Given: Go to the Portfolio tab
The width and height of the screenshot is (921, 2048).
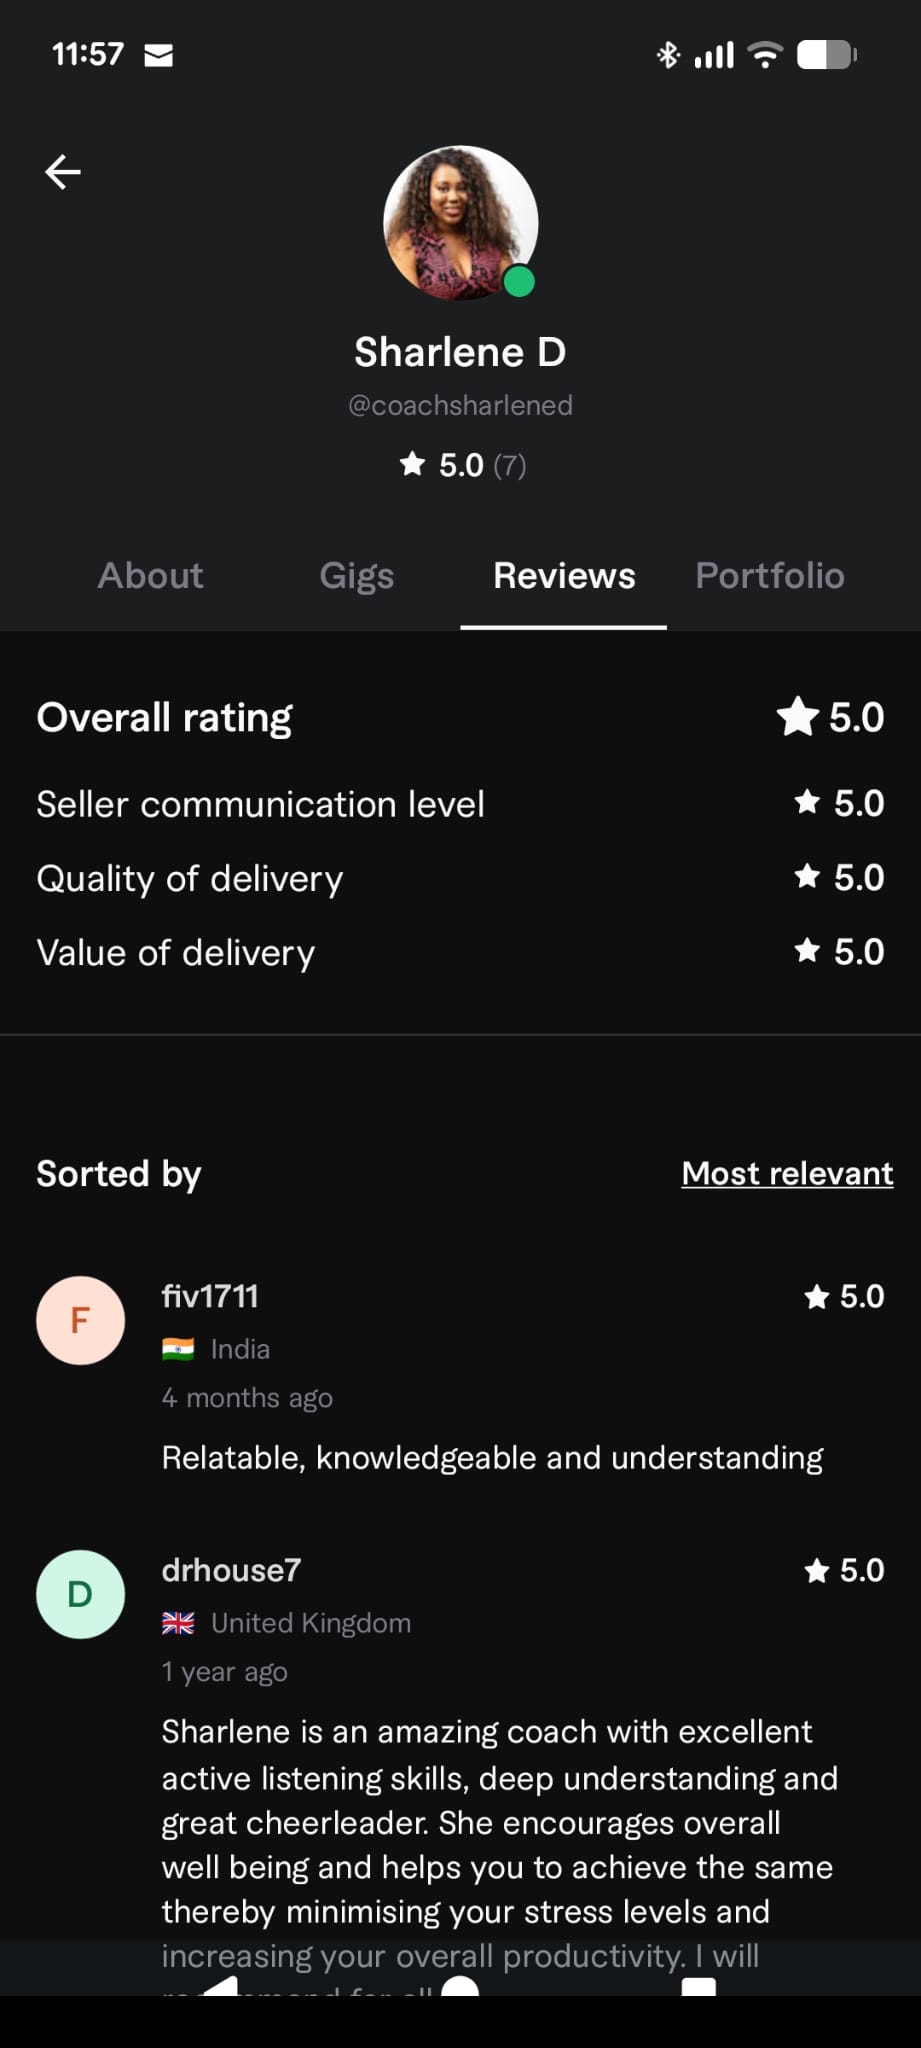Looking at the screenshot, I should coord(770,576).
